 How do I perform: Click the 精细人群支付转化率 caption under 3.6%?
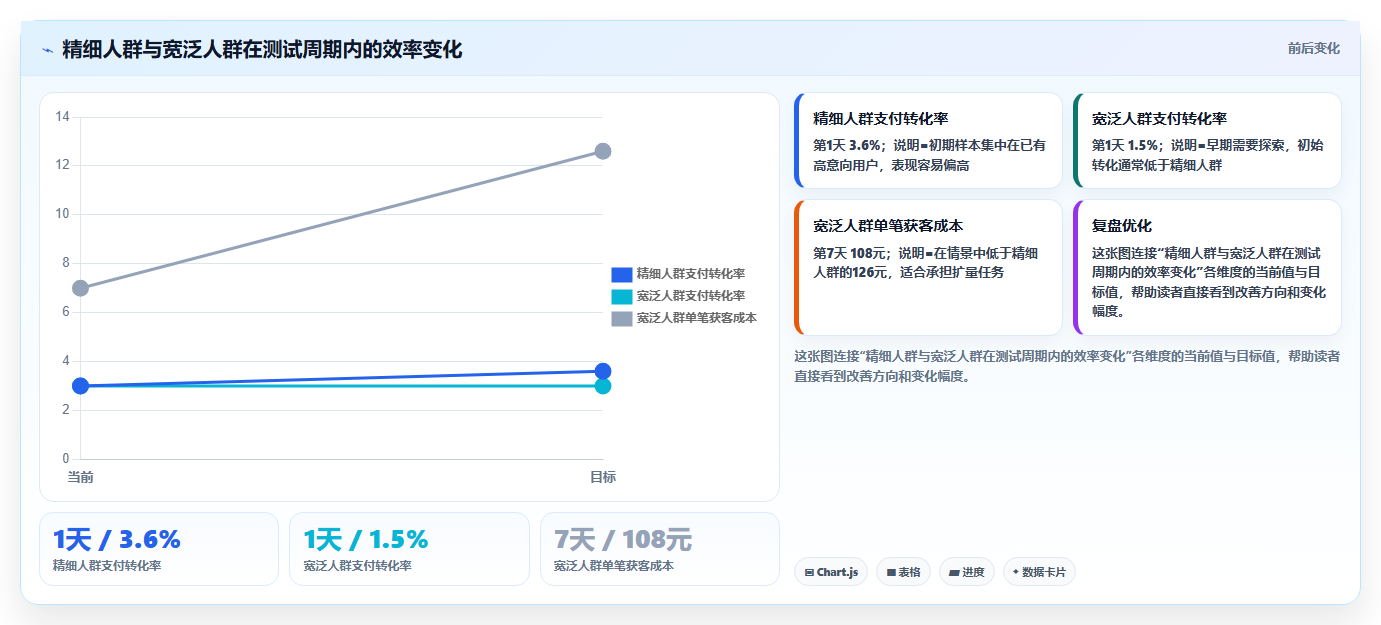click(x=107, y=566)
